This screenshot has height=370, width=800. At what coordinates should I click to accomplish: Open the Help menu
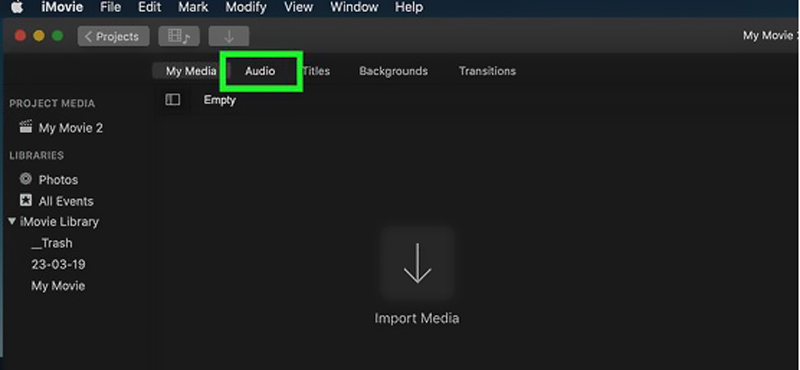tap(409, 8)
